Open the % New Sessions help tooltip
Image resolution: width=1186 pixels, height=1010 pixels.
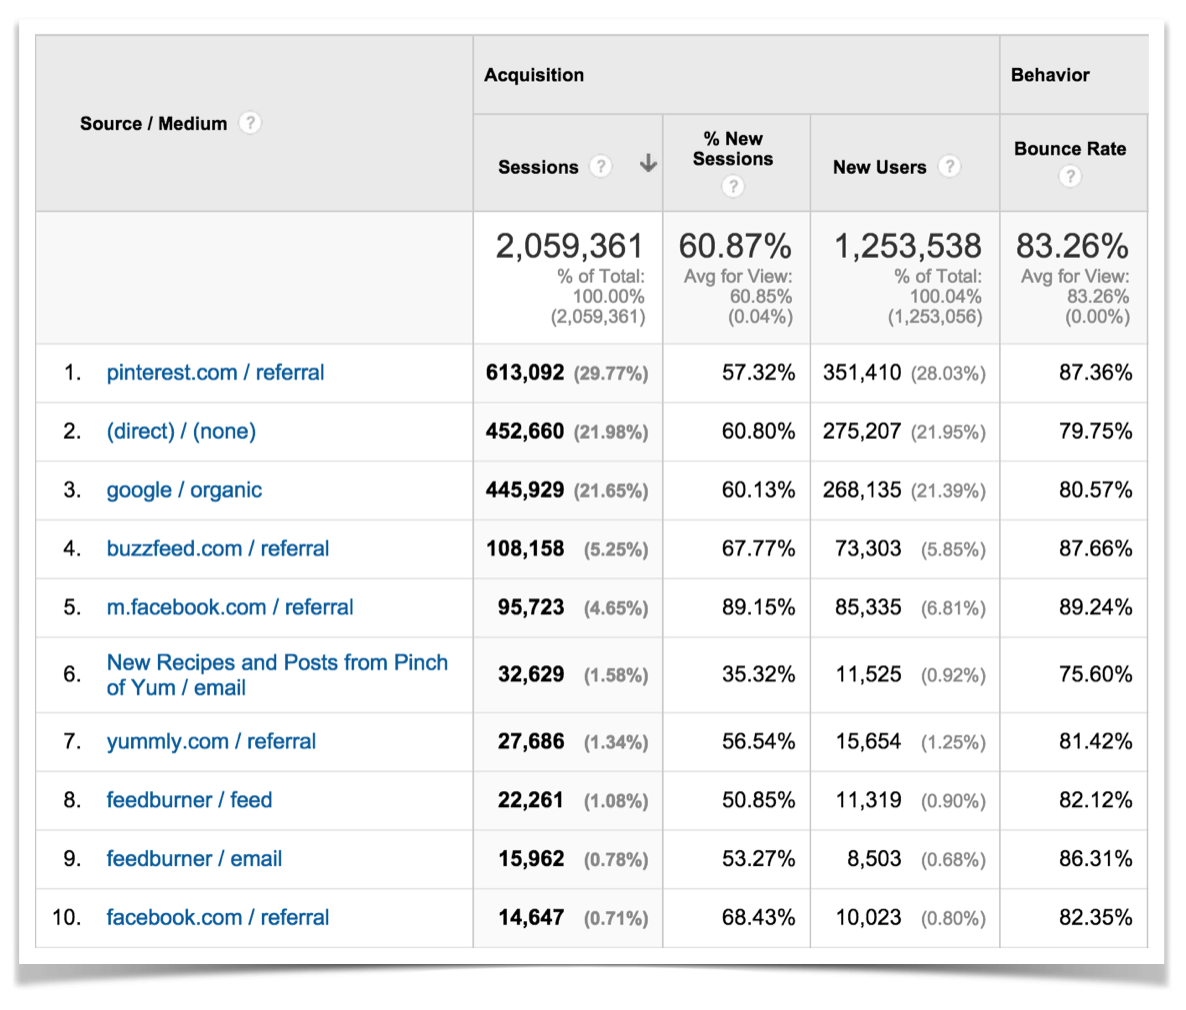tap(733, 186)
